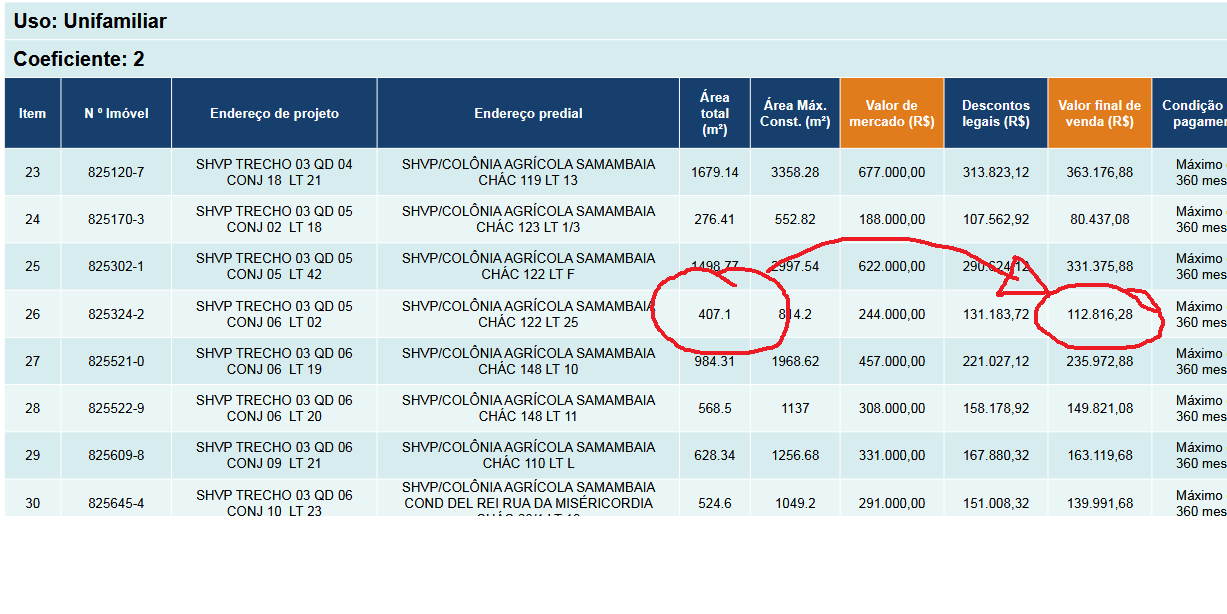
Task: Select property number 825521-0 in row 27
Action: tap(116, 361)
